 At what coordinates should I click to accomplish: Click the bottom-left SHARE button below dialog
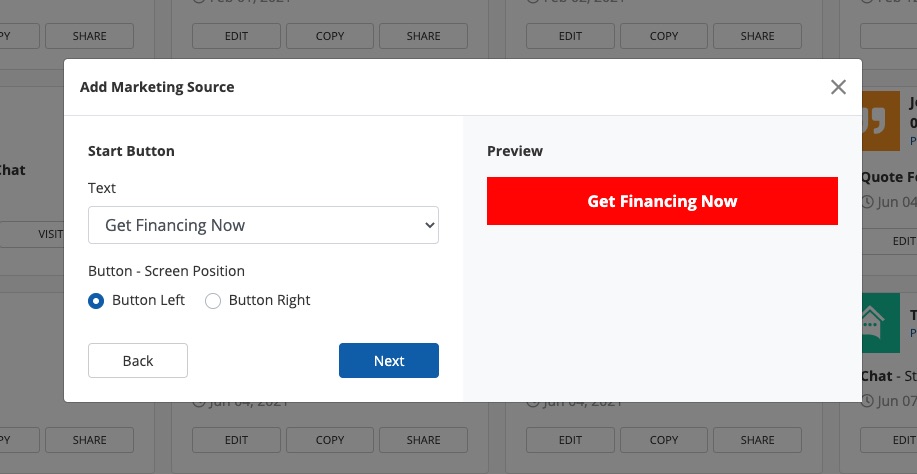pyautogui.click(x=89, y=440)
